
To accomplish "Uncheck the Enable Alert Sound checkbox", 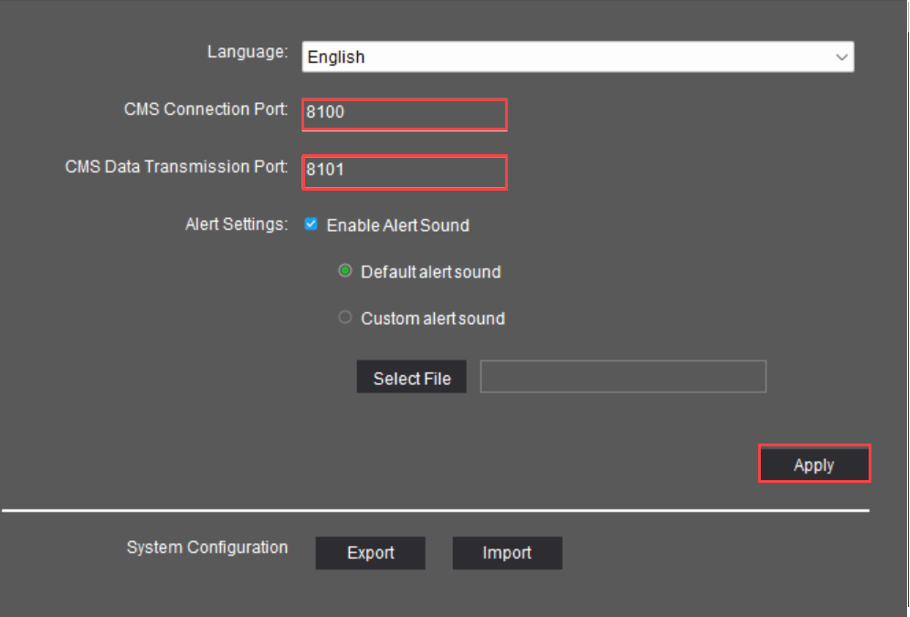I will [311, 225].
